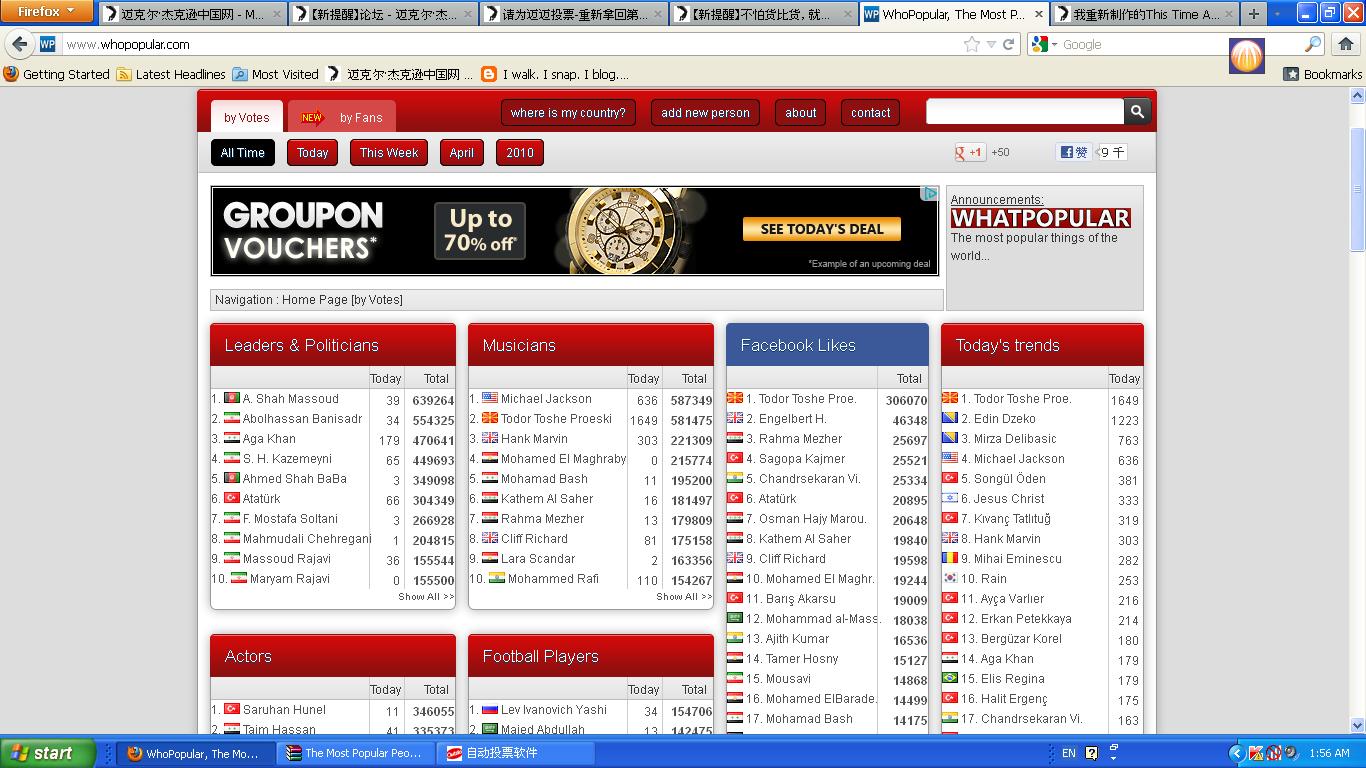Click the Windows start button
Viewport: 1366px width, 768px height.
(x=47, y=753)
